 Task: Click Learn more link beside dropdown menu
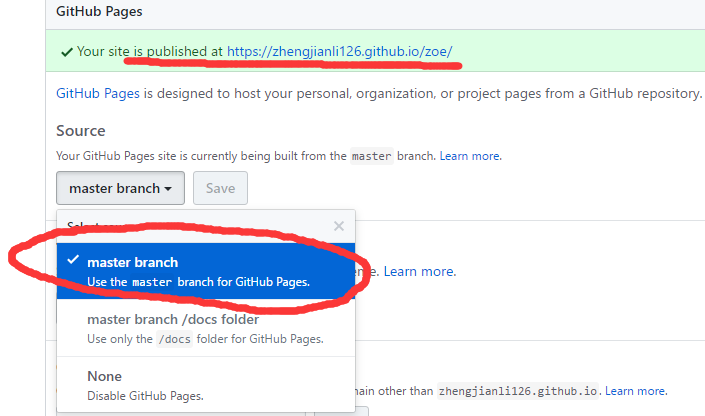coord(420,271)
